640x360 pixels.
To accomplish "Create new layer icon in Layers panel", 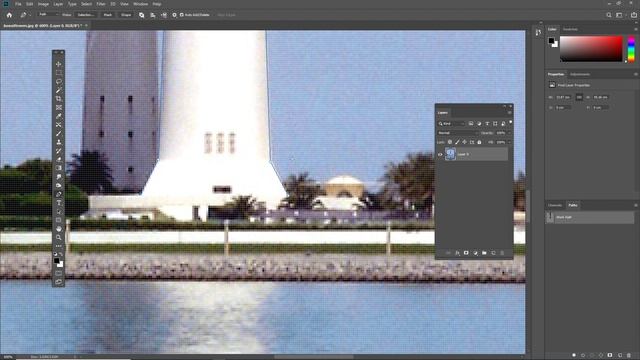I will [x=493, y=253].
